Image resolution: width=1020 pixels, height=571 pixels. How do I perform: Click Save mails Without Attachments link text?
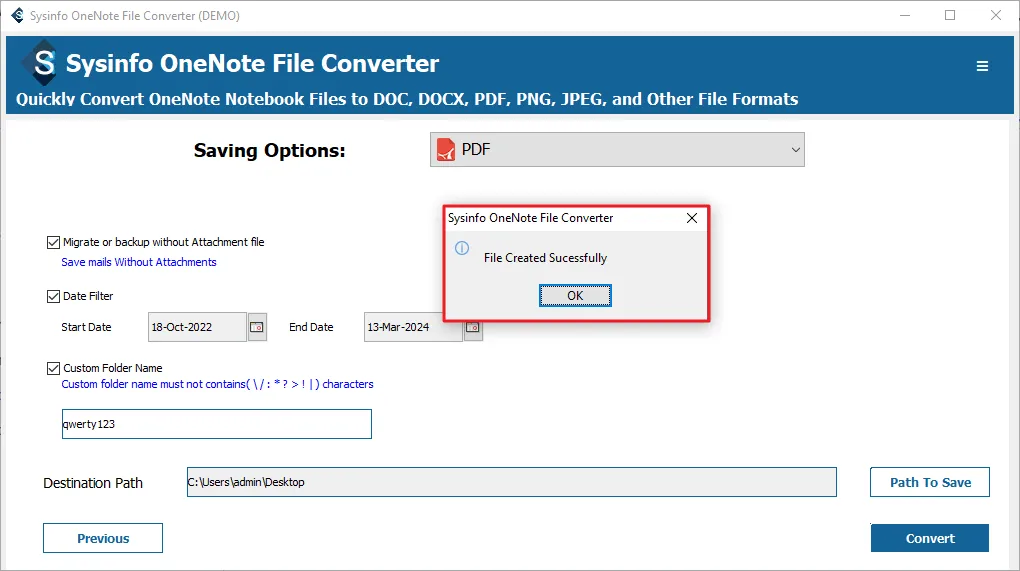(139, 262)
